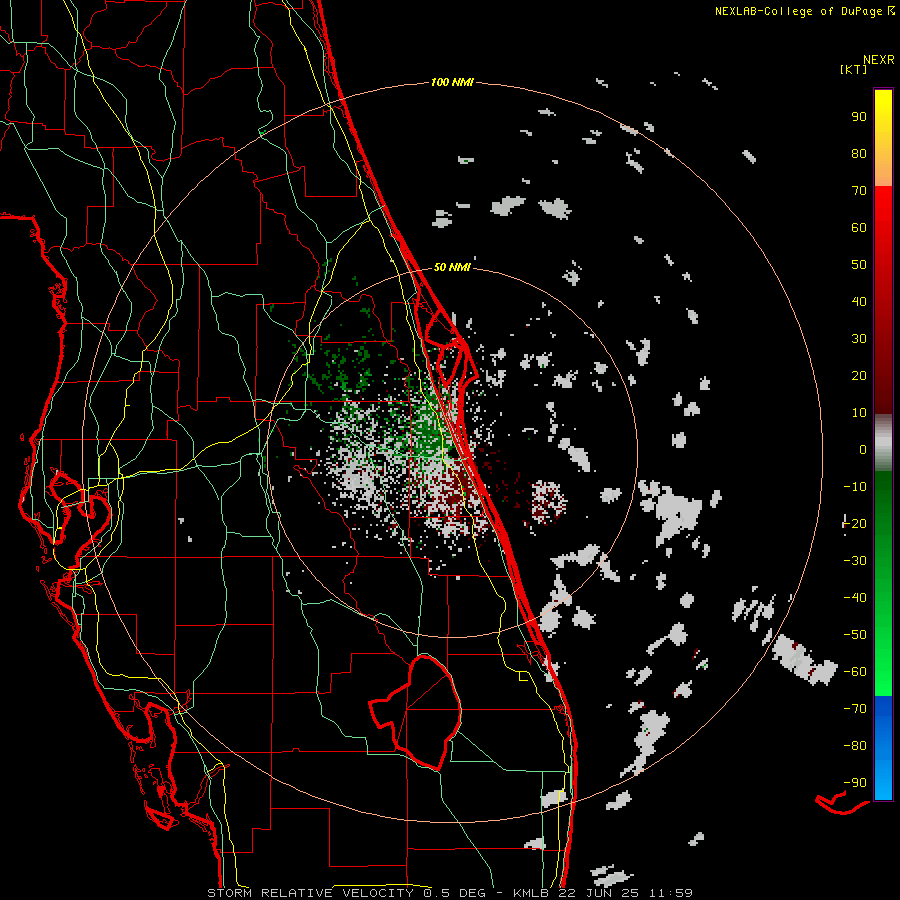
Task: Click the -50 value on velocity scale
Action: tap(855, 634)
